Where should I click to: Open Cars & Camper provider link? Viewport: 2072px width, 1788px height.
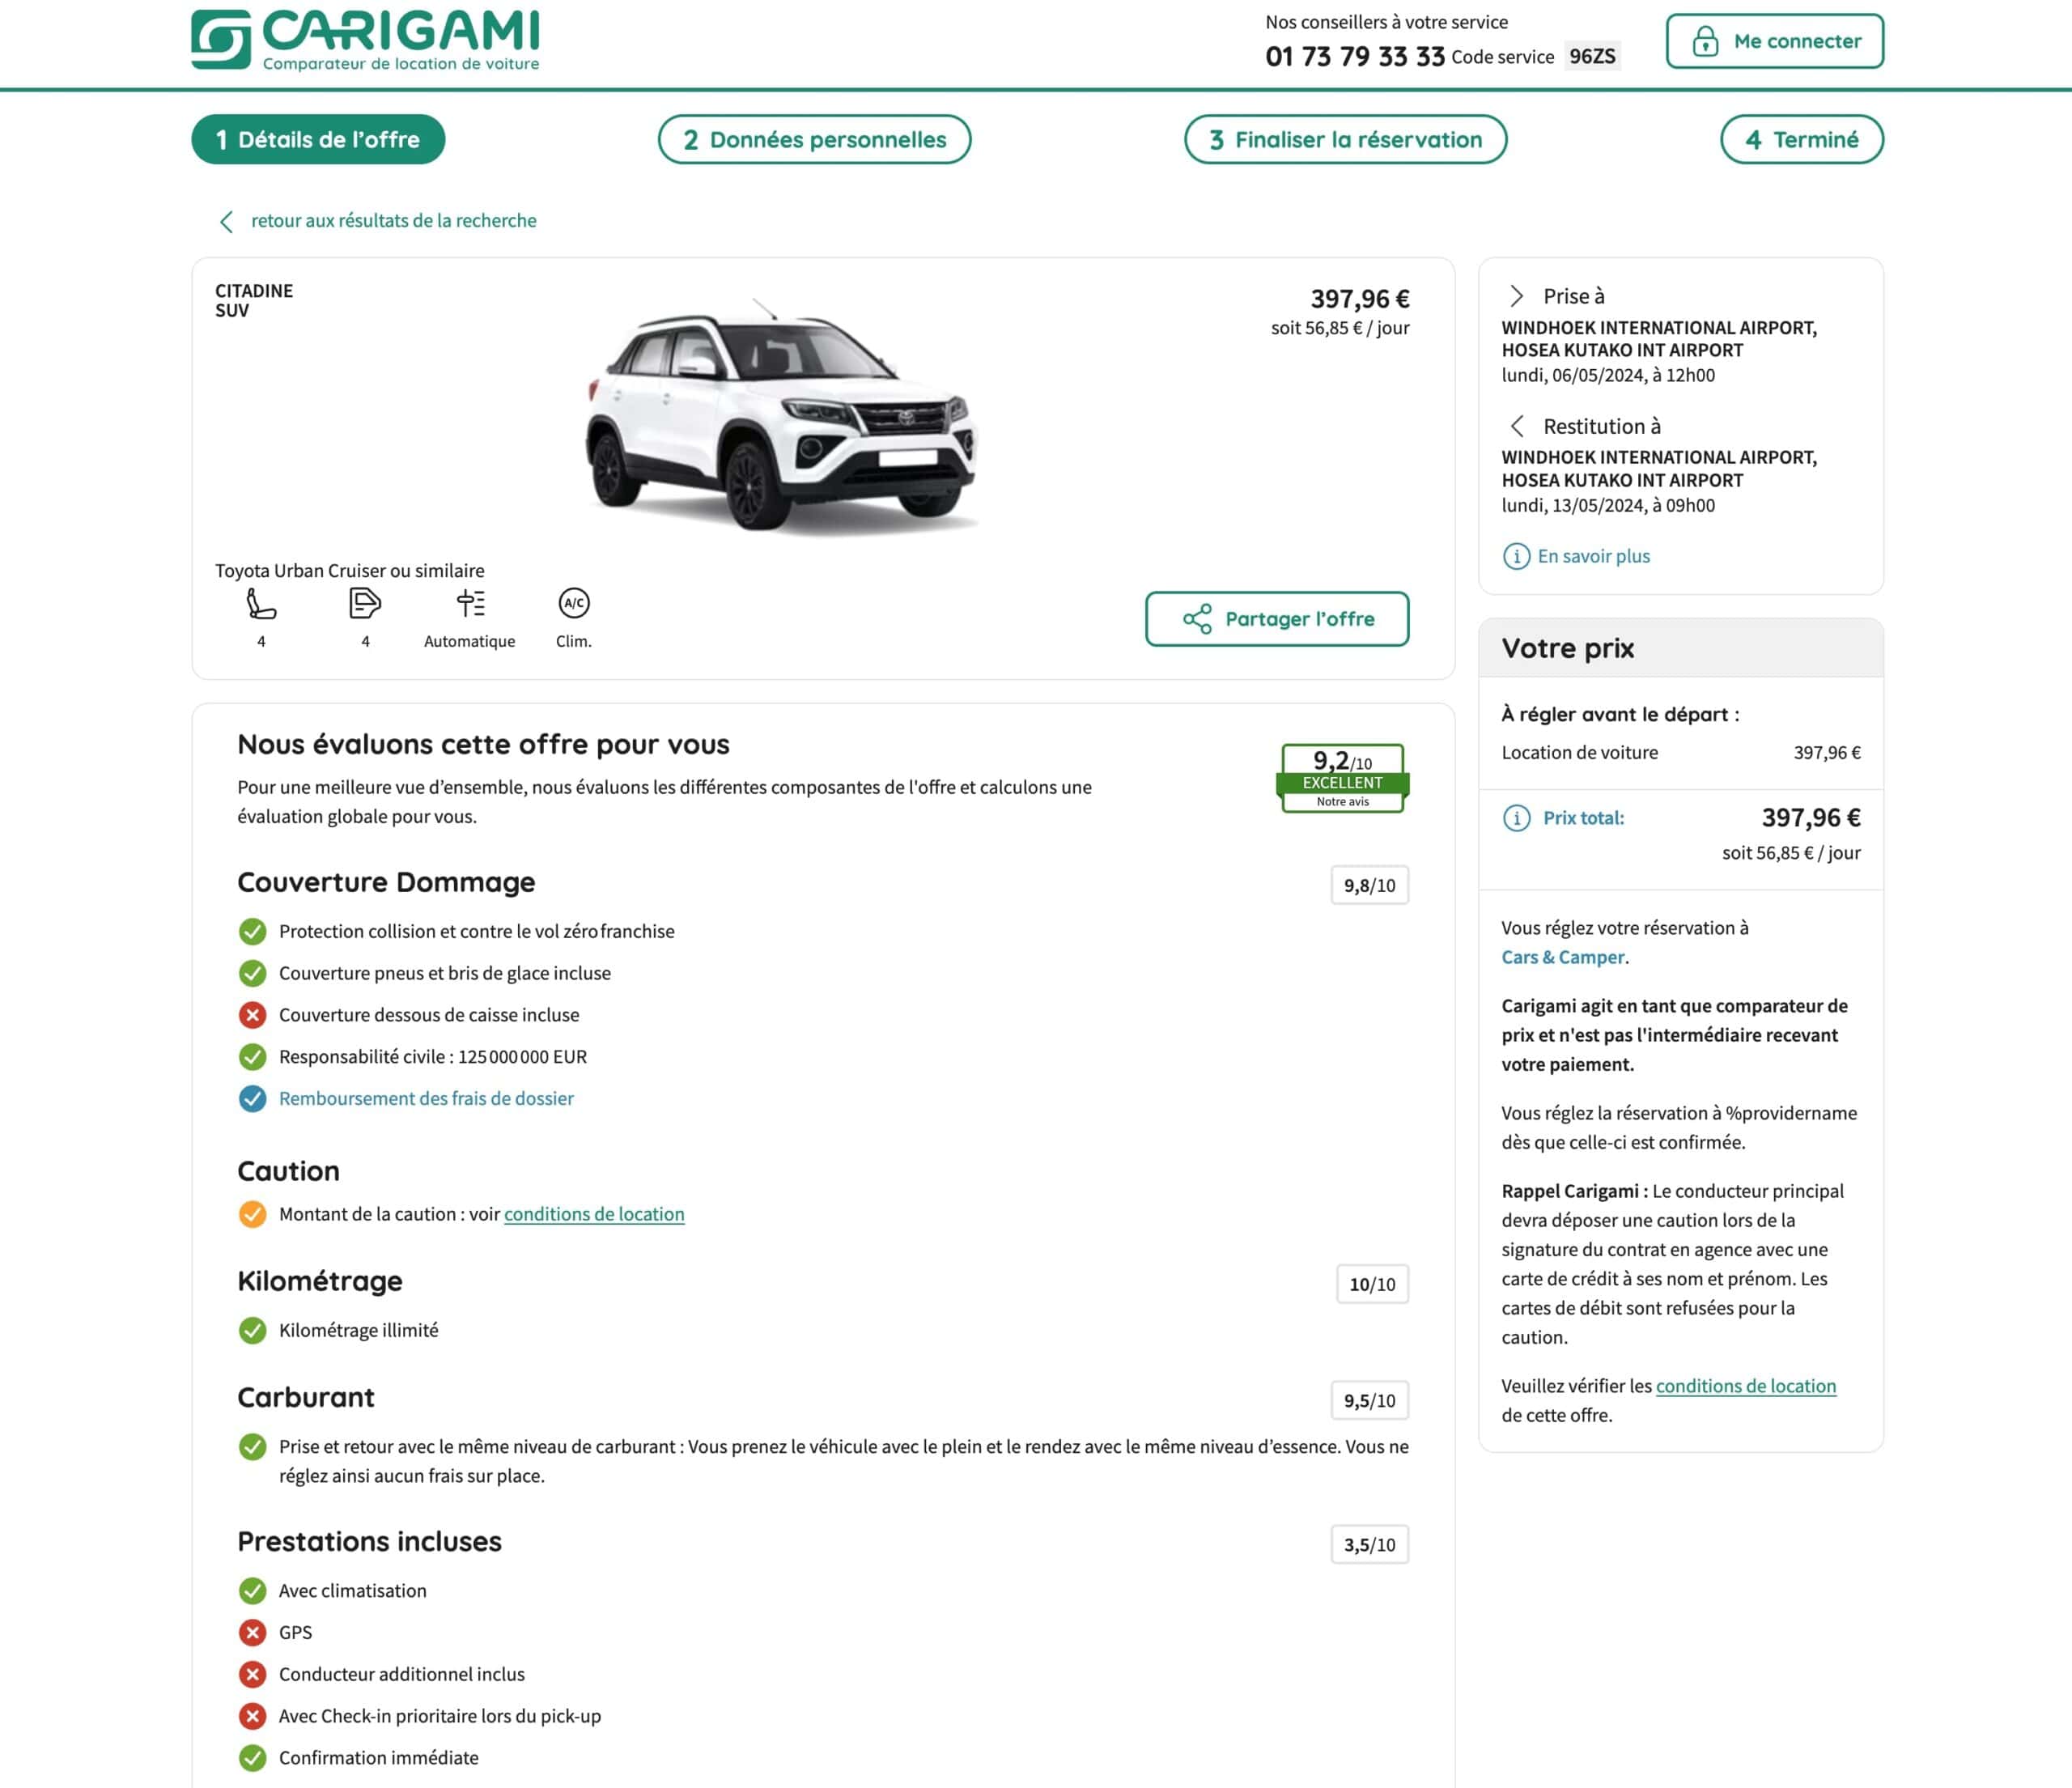click(1562, 957)
